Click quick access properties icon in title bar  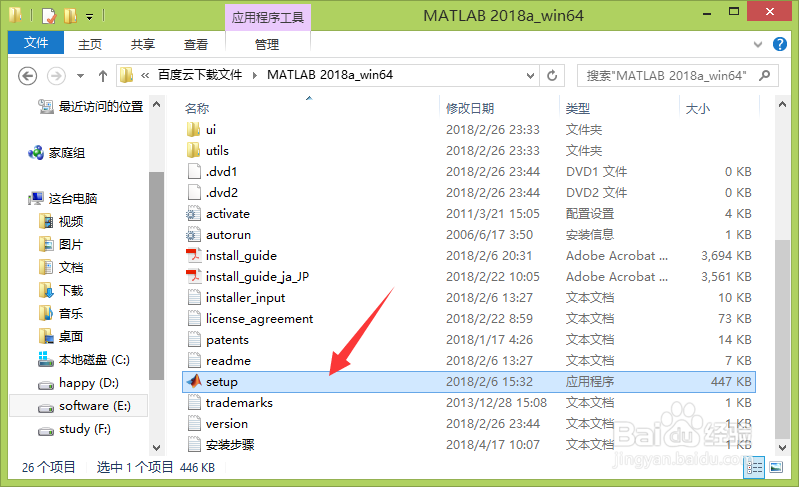tap(49, 16)
